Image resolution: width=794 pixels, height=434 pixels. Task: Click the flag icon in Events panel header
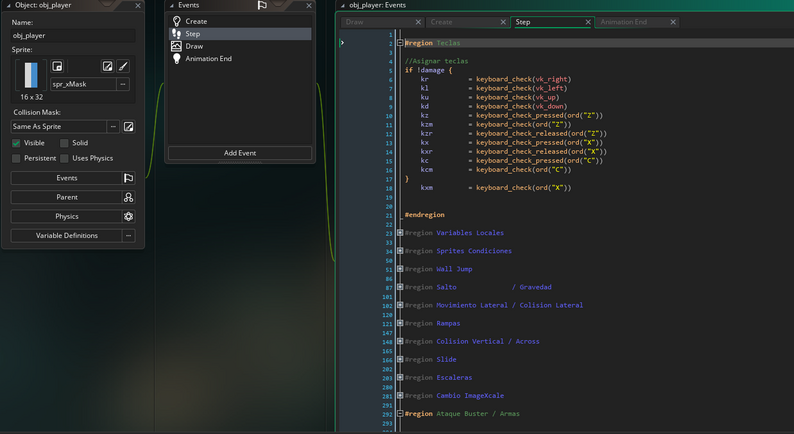[x=262, y=6]
